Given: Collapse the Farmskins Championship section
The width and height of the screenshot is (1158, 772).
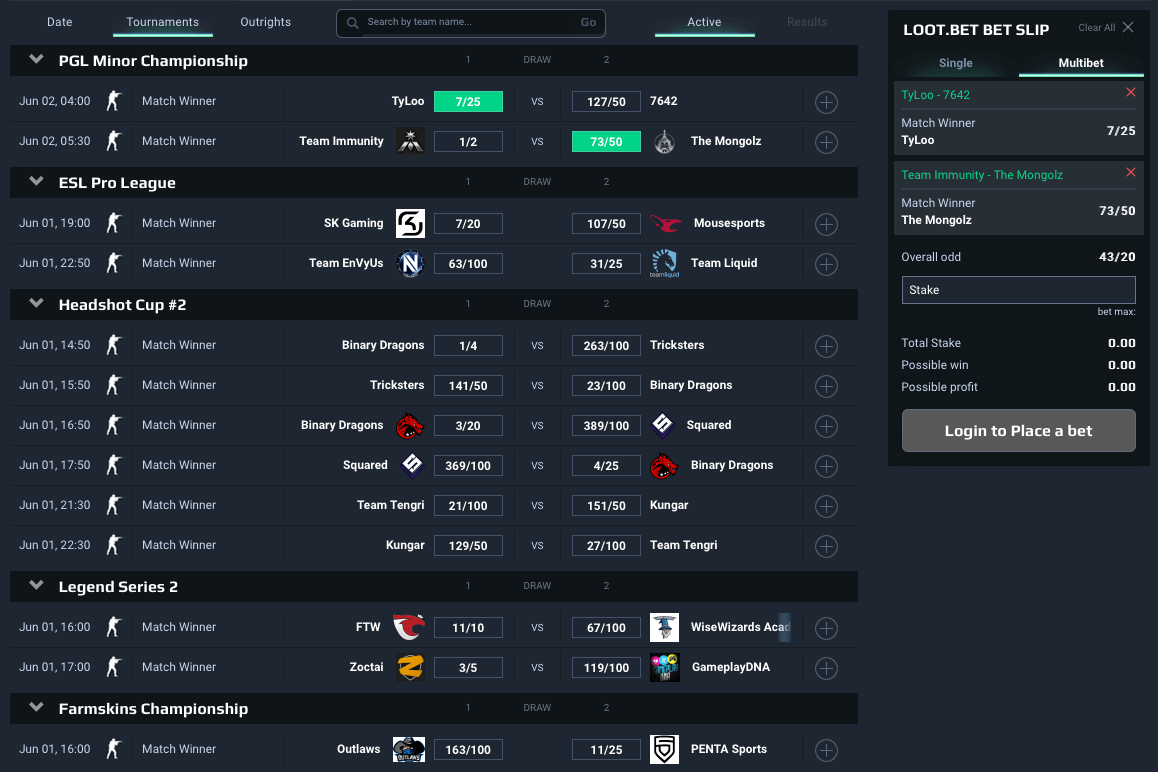Looking at the screenshot, I should [x=36, y=708].
